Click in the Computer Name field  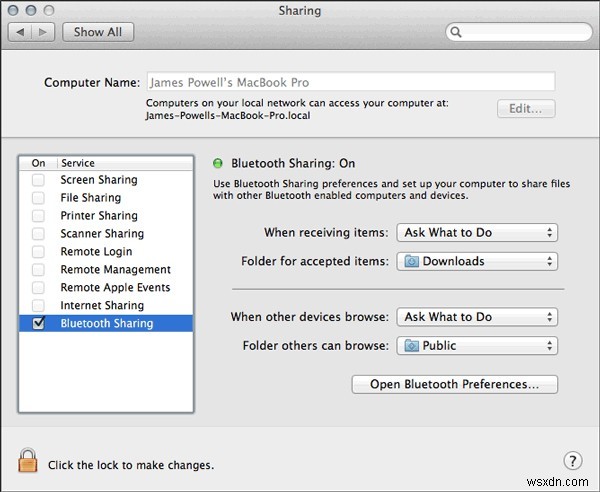[x=351, y=82]
